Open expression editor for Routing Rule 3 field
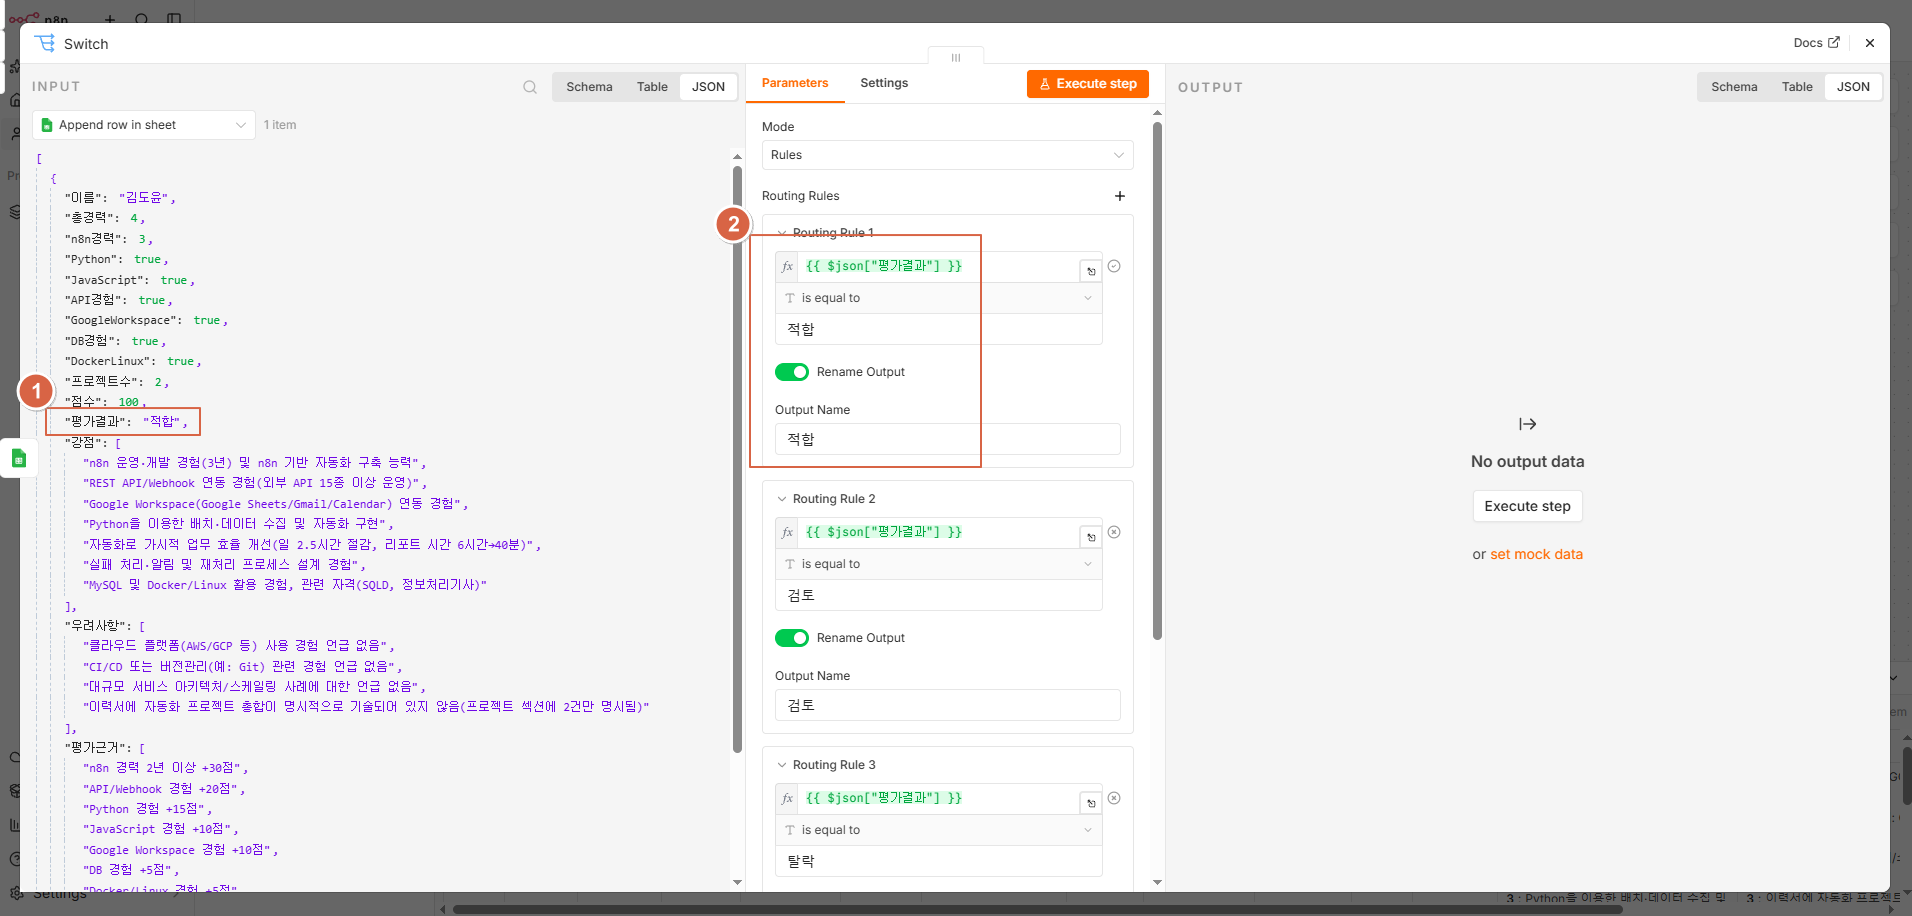The image size is (1912, 916). click(1091, 803)
